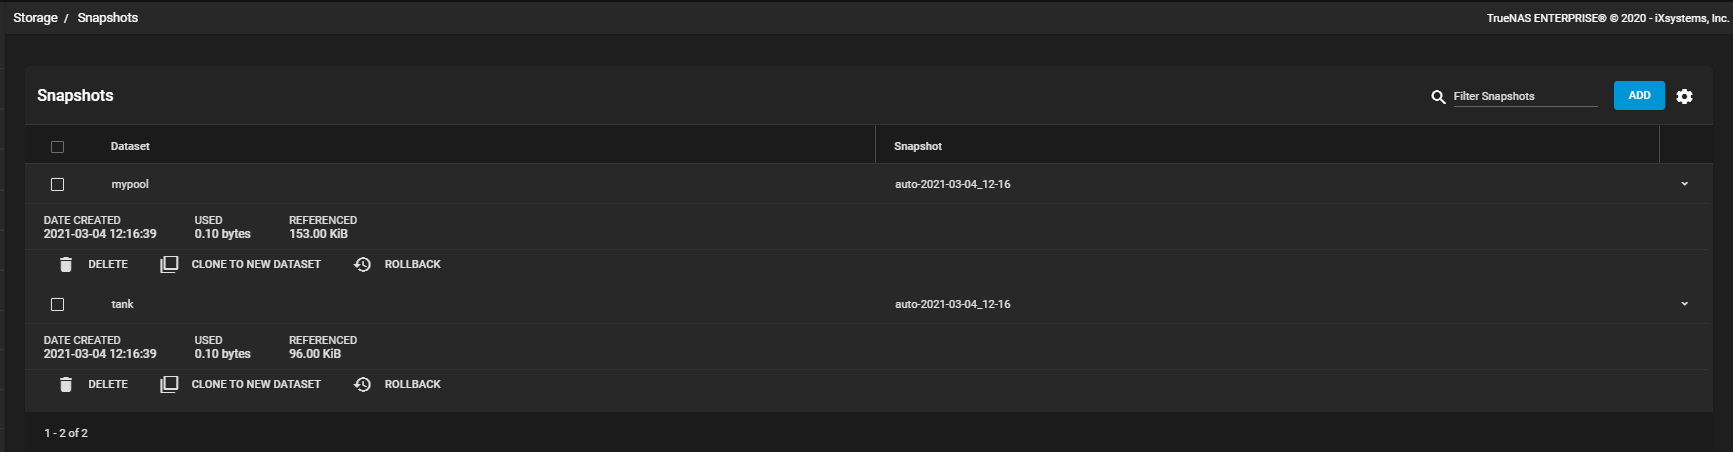1733x452 pixels.
Task: Click rollback icon for tank snapshot
Action: point(362,384)
